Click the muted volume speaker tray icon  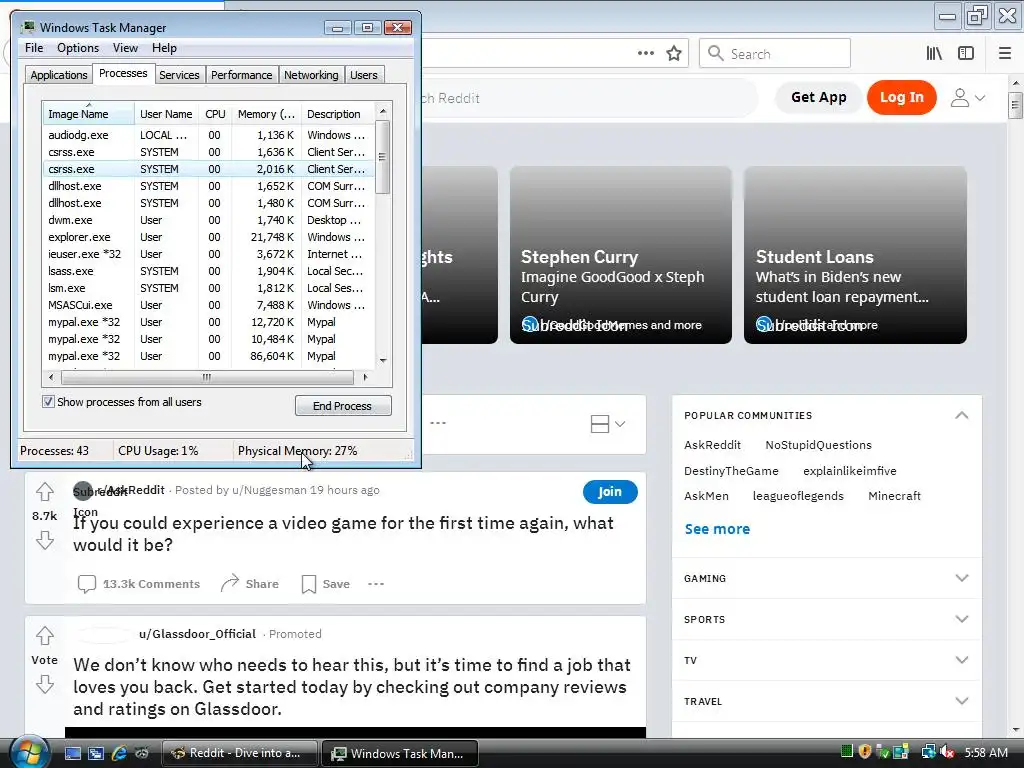(948, 753)
